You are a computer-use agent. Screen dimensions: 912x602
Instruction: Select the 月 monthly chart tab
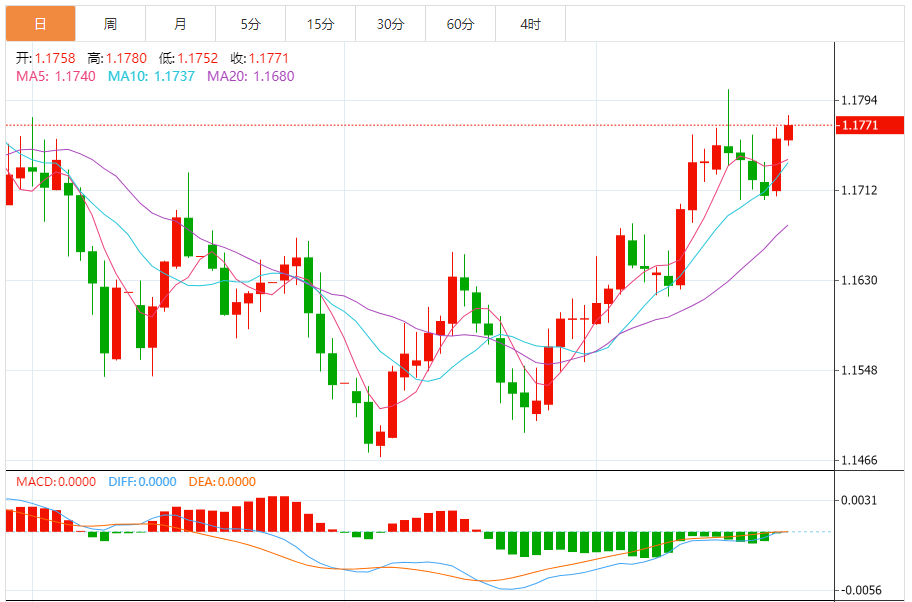click(x=180, y=24)
